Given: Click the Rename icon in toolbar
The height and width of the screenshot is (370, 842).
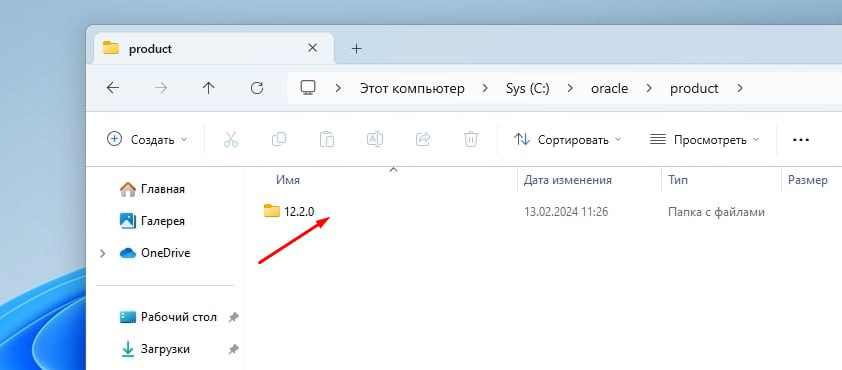Looking at the screenshot, I should tap(375, 140).
